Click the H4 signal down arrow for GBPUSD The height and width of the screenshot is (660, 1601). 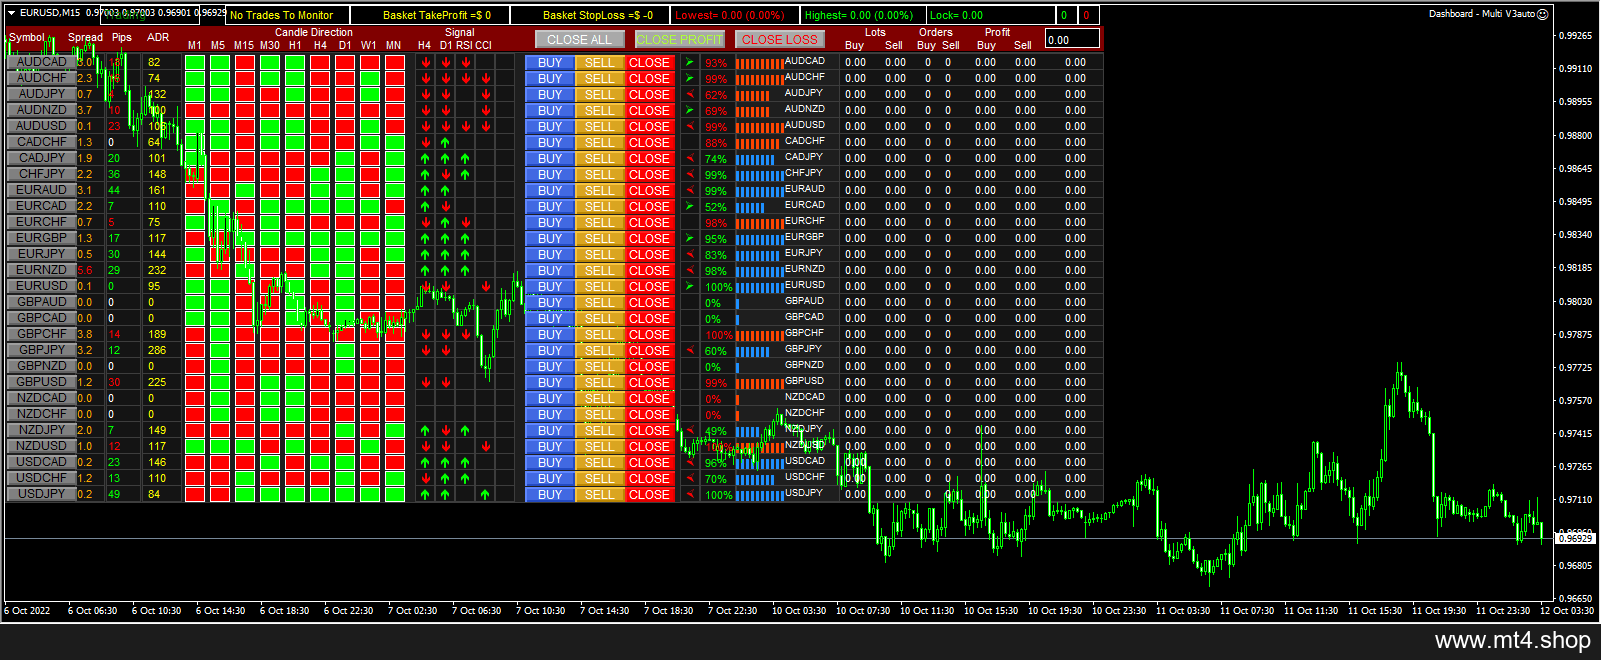(x=425, y=382)
